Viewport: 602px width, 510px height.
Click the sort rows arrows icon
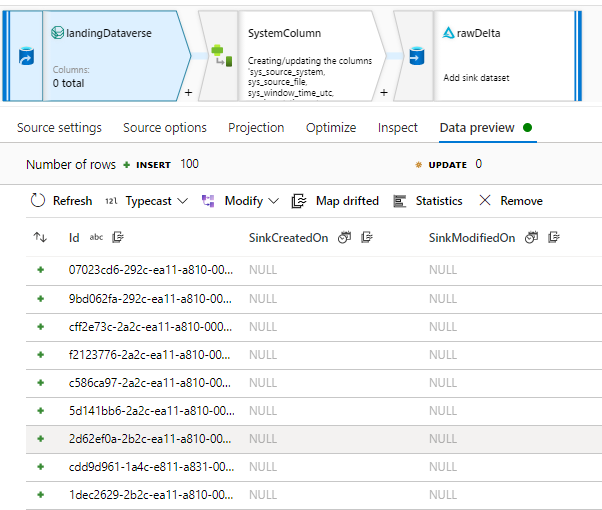[40, 238]
